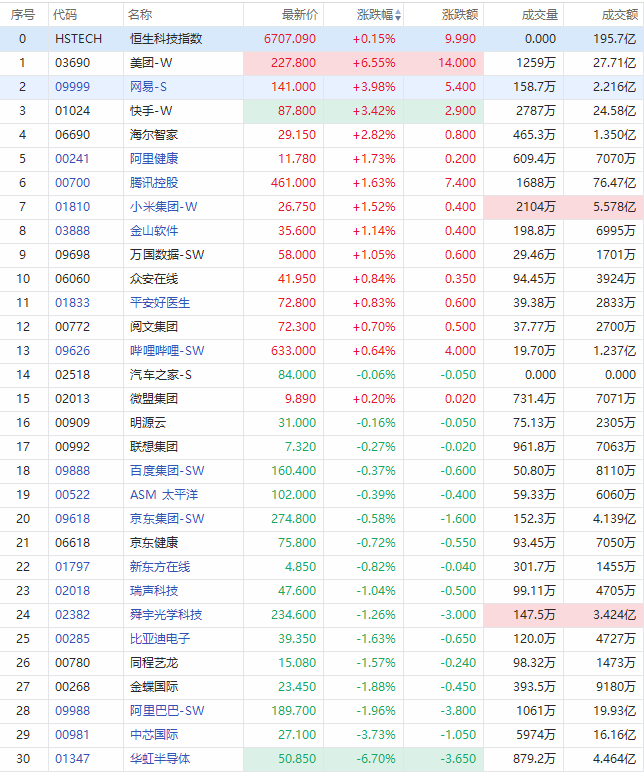Open 京东集团-SW stock link

coord(167,519)
